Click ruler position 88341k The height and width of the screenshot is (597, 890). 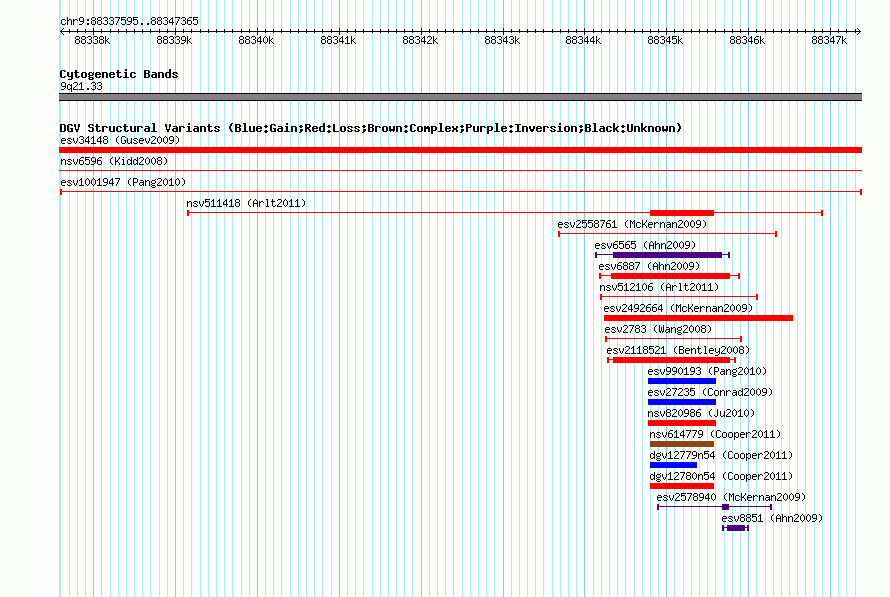click(338, 40)
